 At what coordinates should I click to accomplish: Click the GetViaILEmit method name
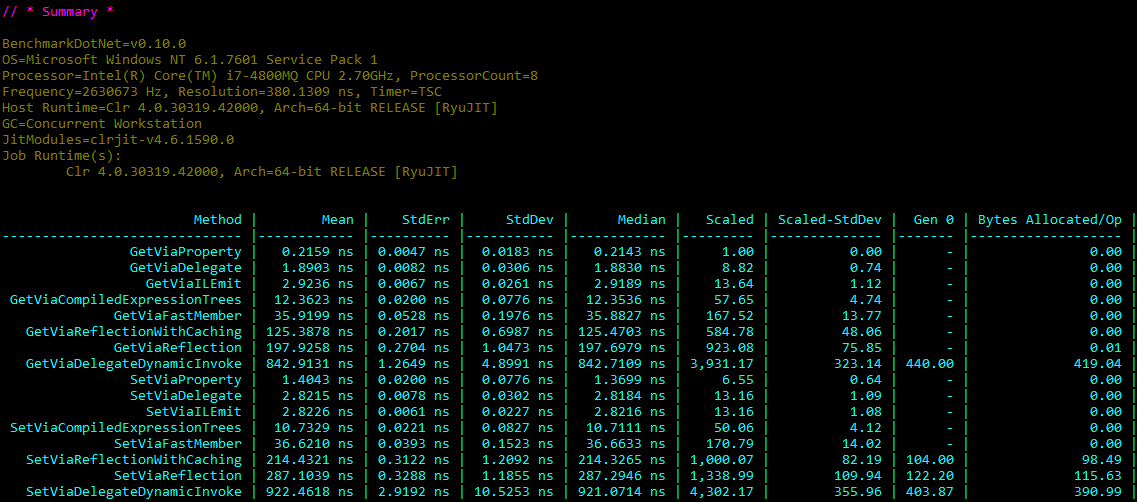tap(194, 283)
